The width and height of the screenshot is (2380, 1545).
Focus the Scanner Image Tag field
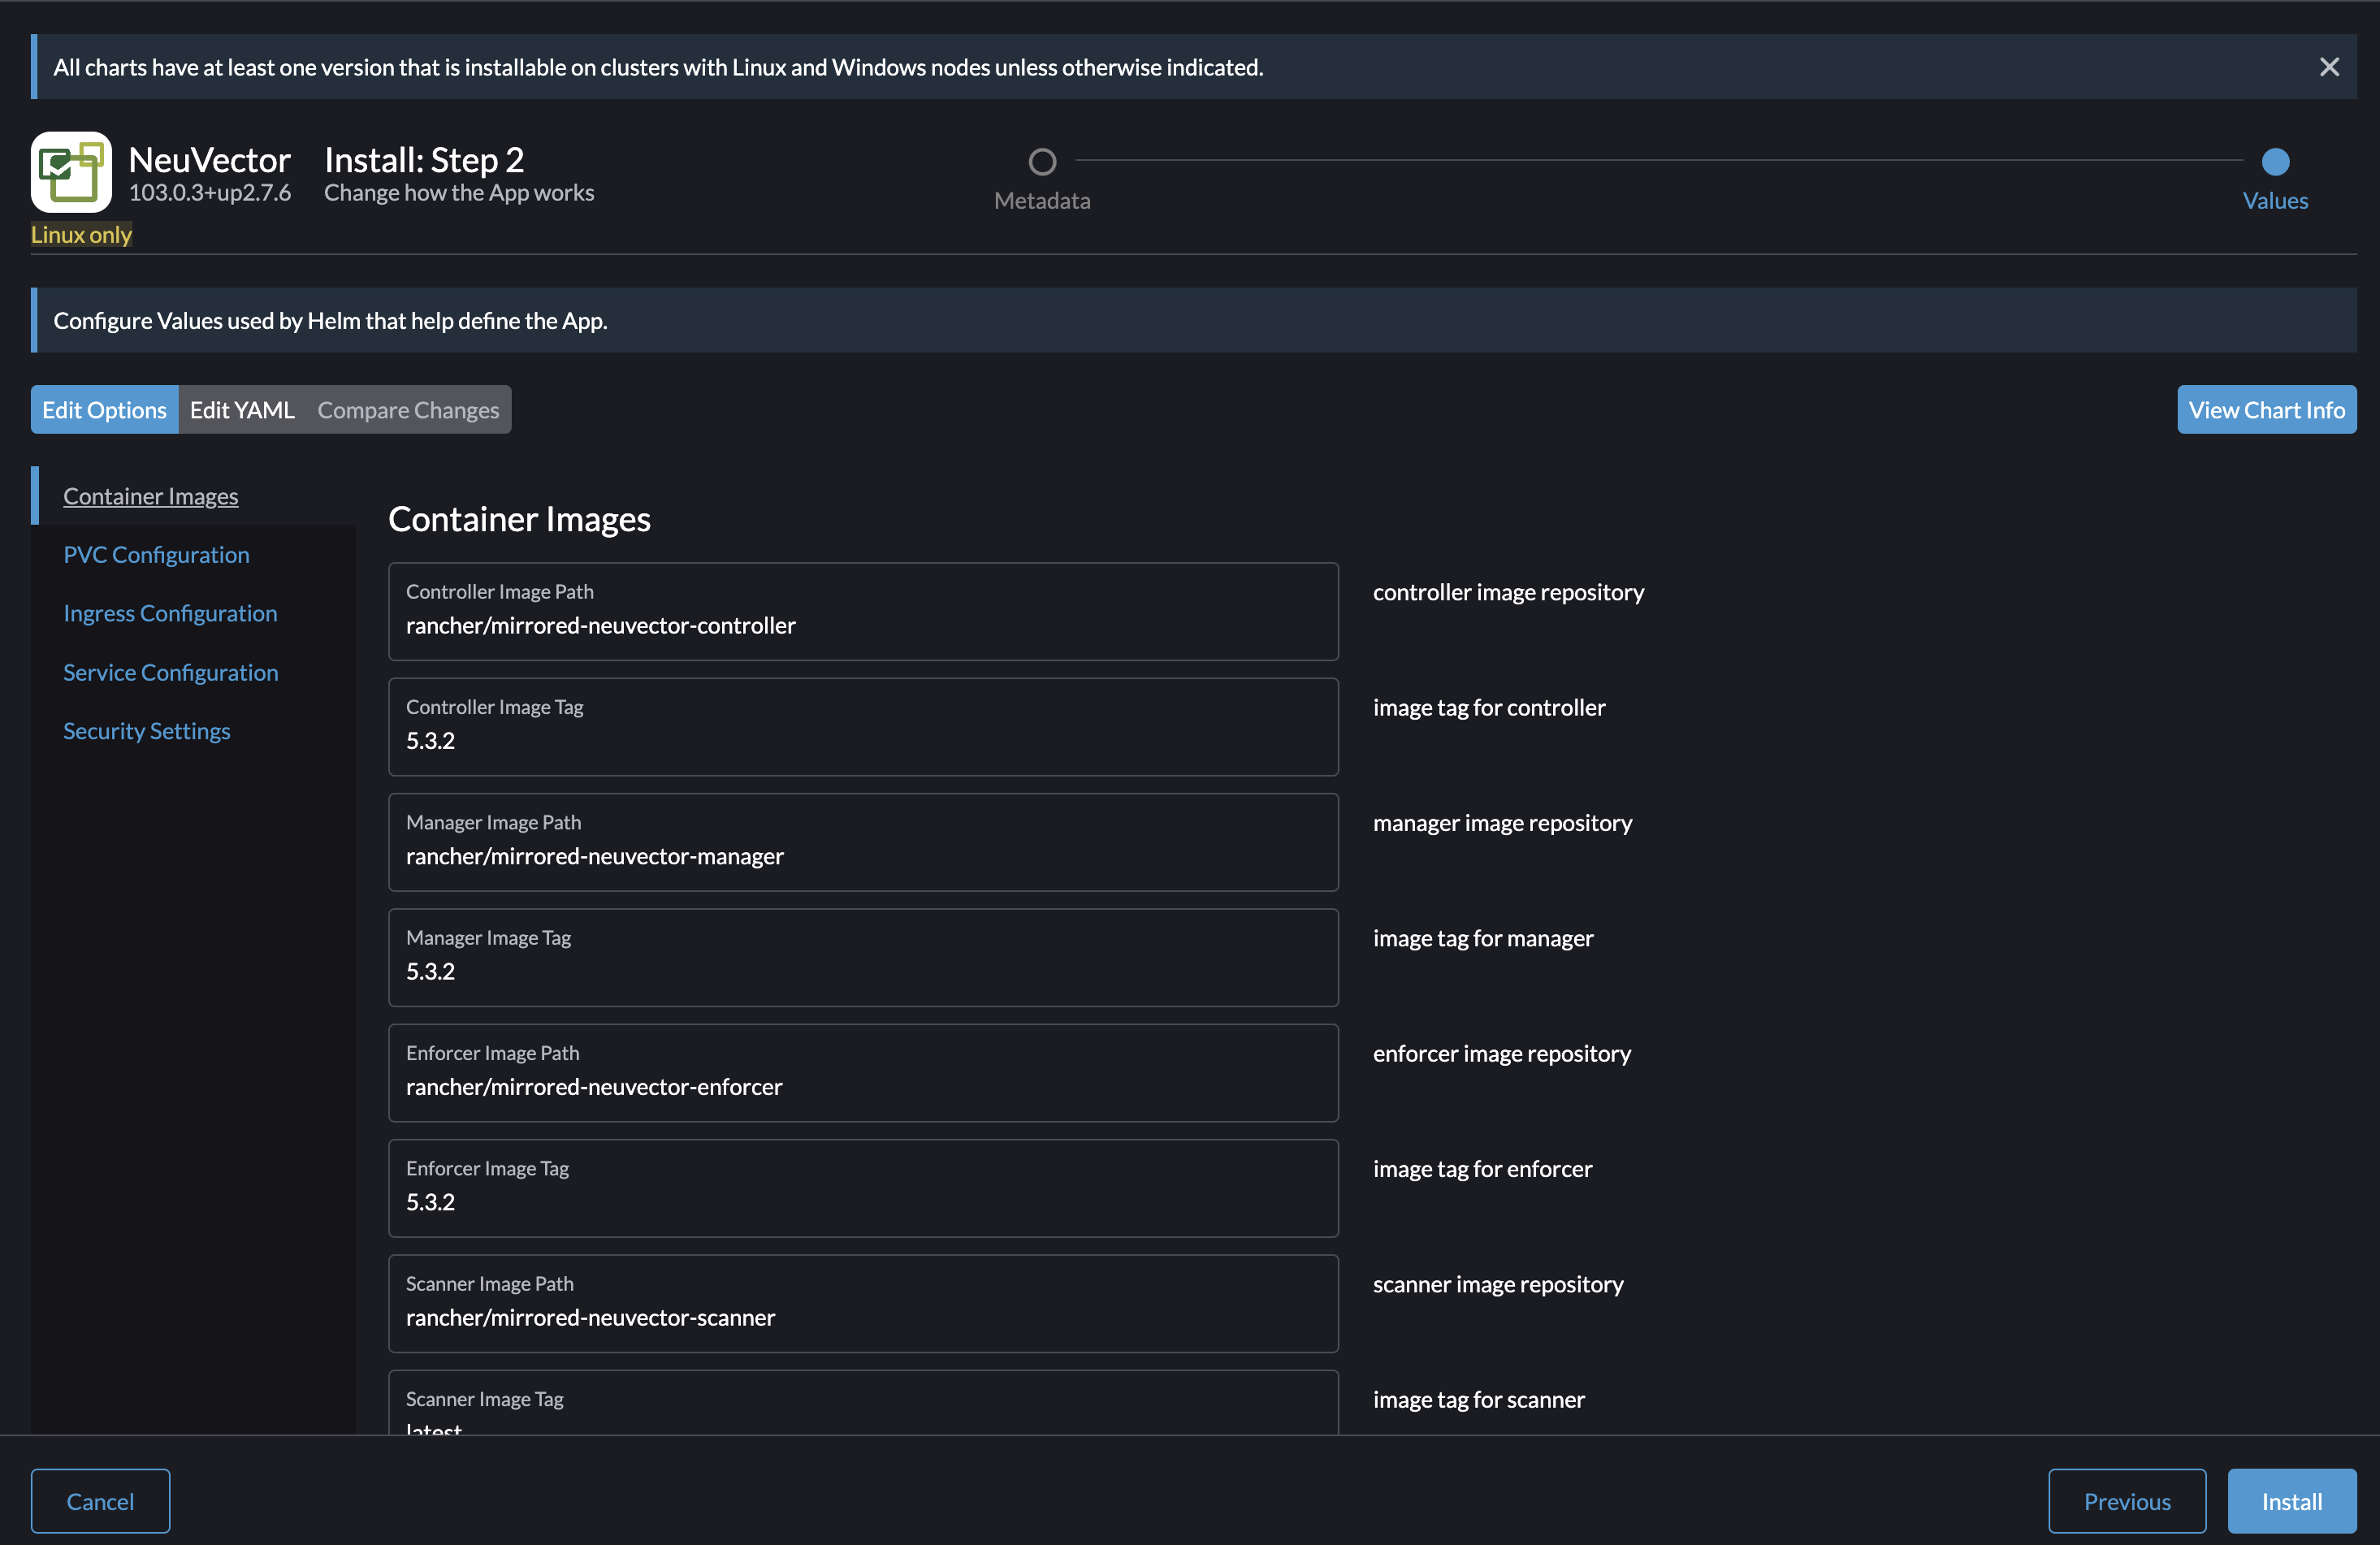pos(863,1403)
